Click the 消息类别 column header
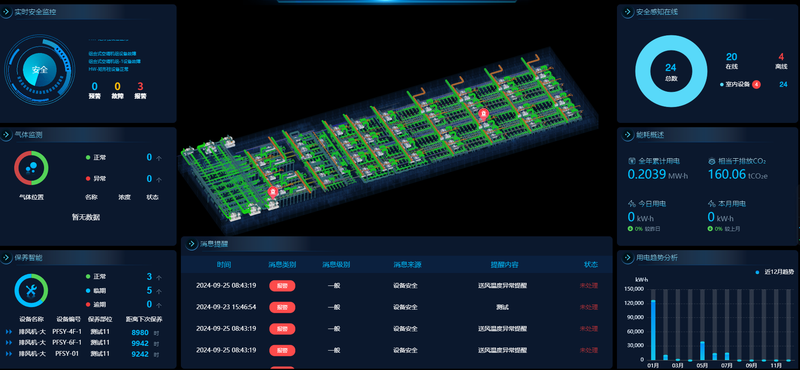 point(282,265)
